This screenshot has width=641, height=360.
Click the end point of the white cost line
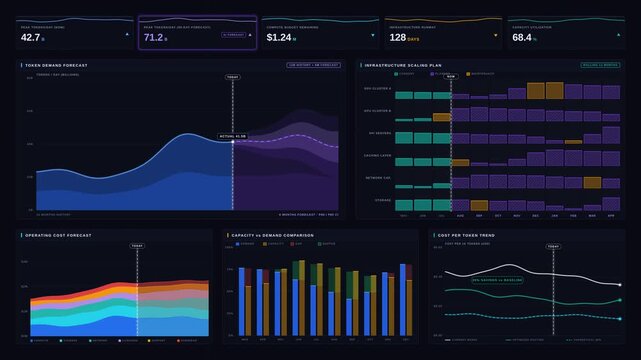tap(620, 285)
